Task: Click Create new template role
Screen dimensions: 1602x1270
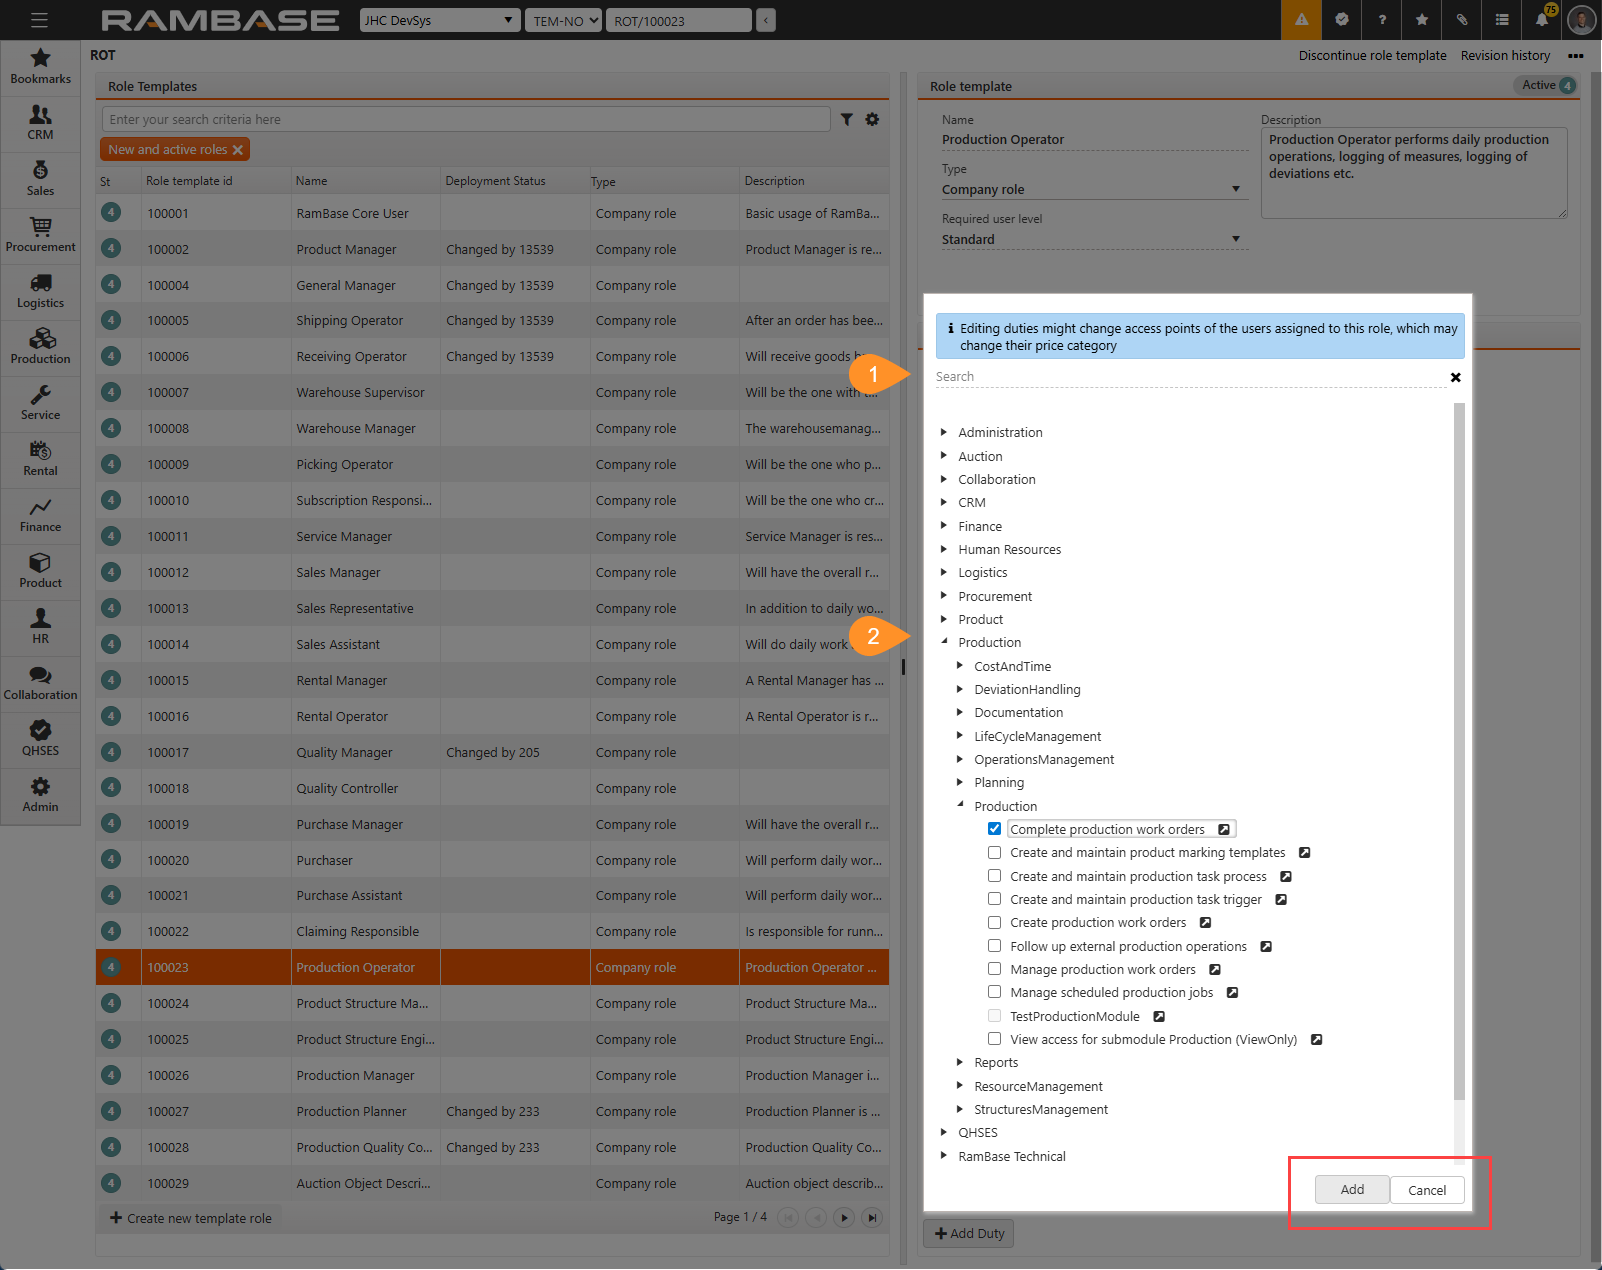Action: [191, 1218]
